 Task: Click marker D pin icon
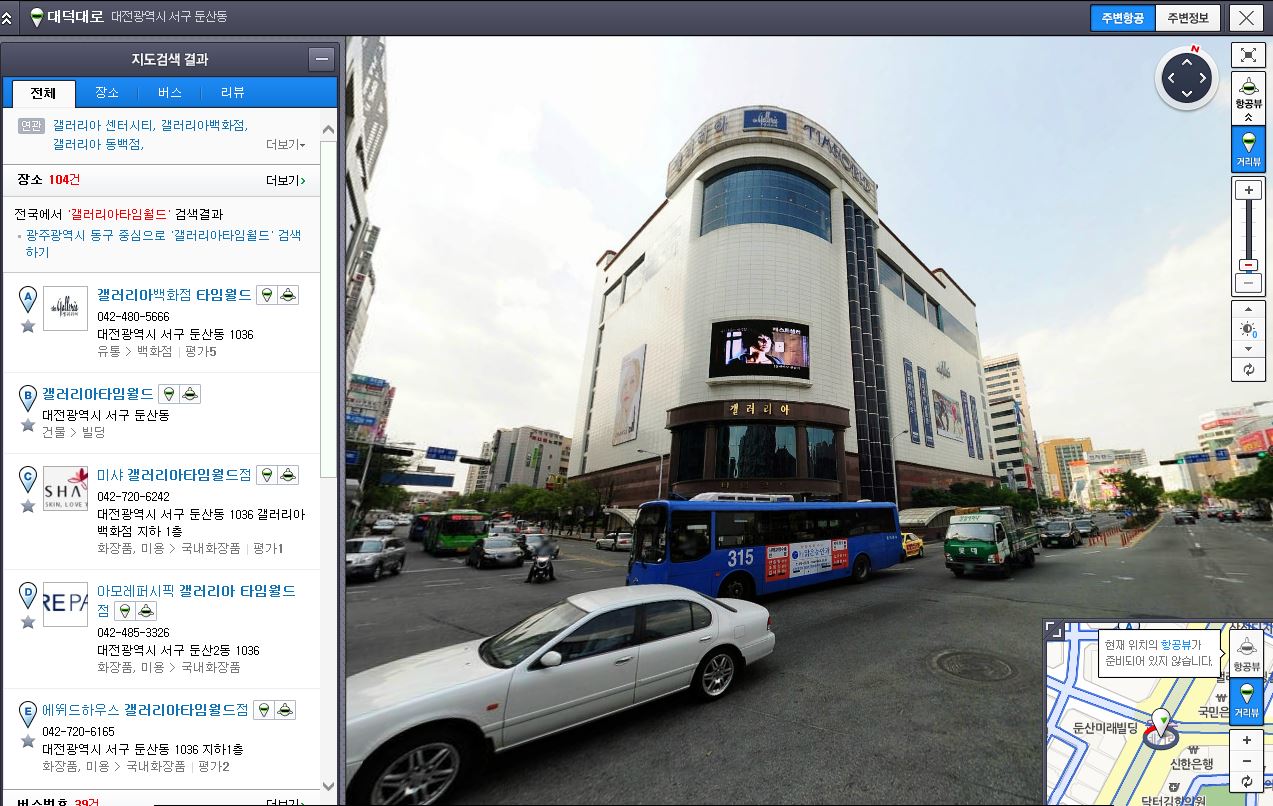[28, 595]
